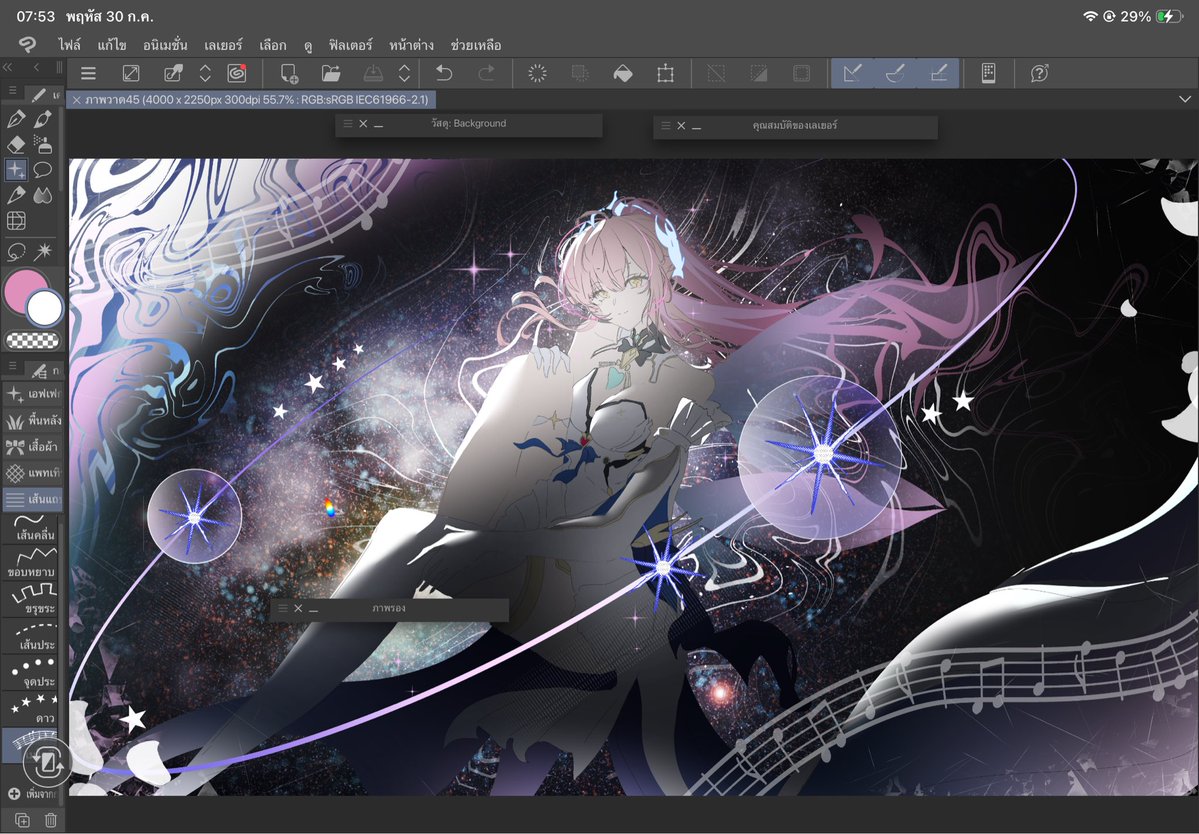This screenshot has width=1199, height=834.
Task: Open the smartphone companion mode icon
Action: [988, 73]
